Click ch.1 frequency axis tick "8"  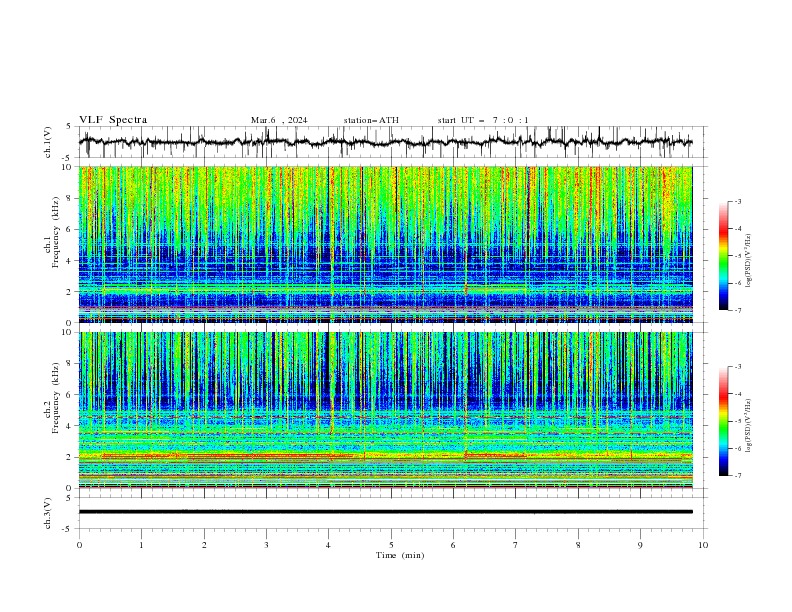70,198
